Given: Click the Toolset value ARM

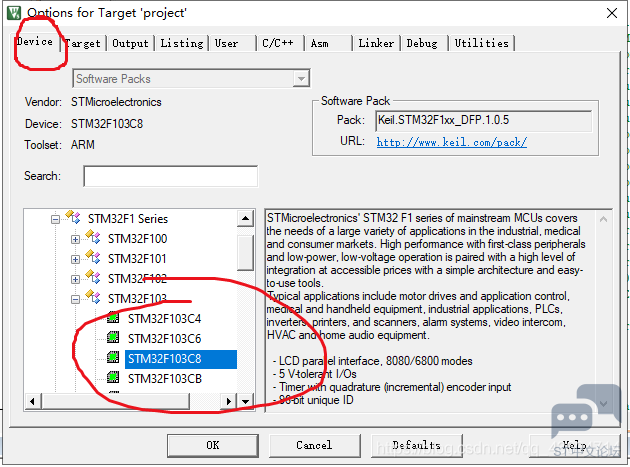Looking at the screenshot, I should pyautogui.click(x=83, y=145).
